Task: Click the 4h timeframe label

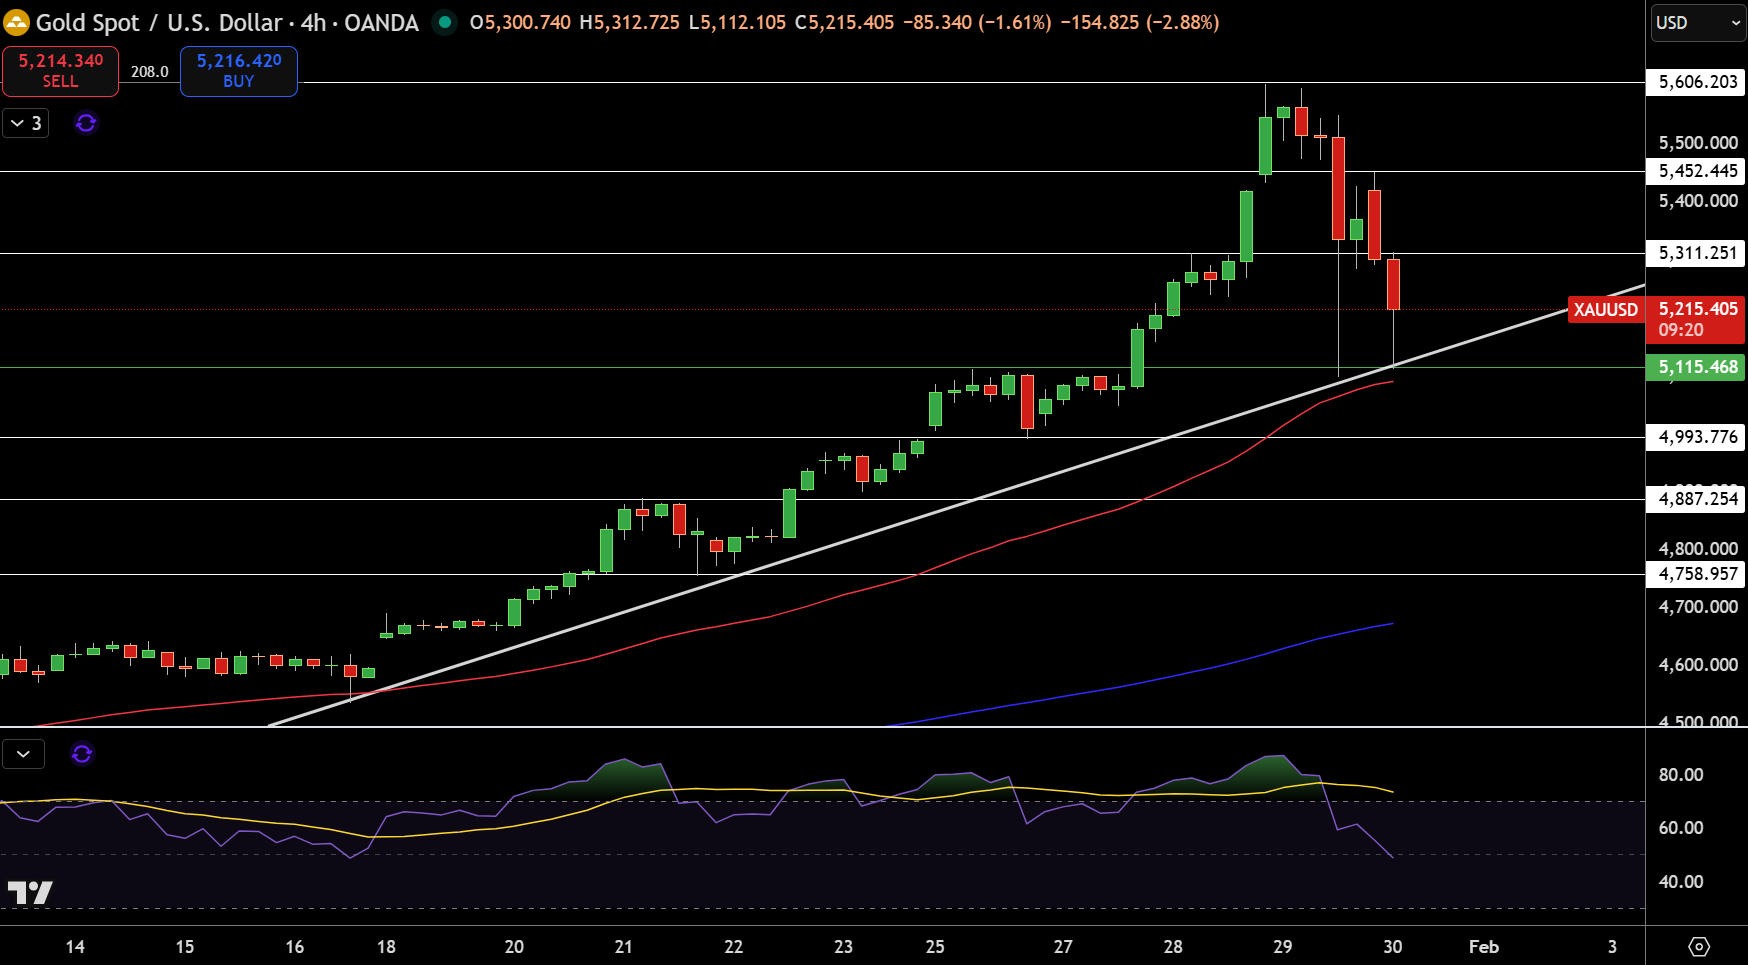Action: point(314,22)
